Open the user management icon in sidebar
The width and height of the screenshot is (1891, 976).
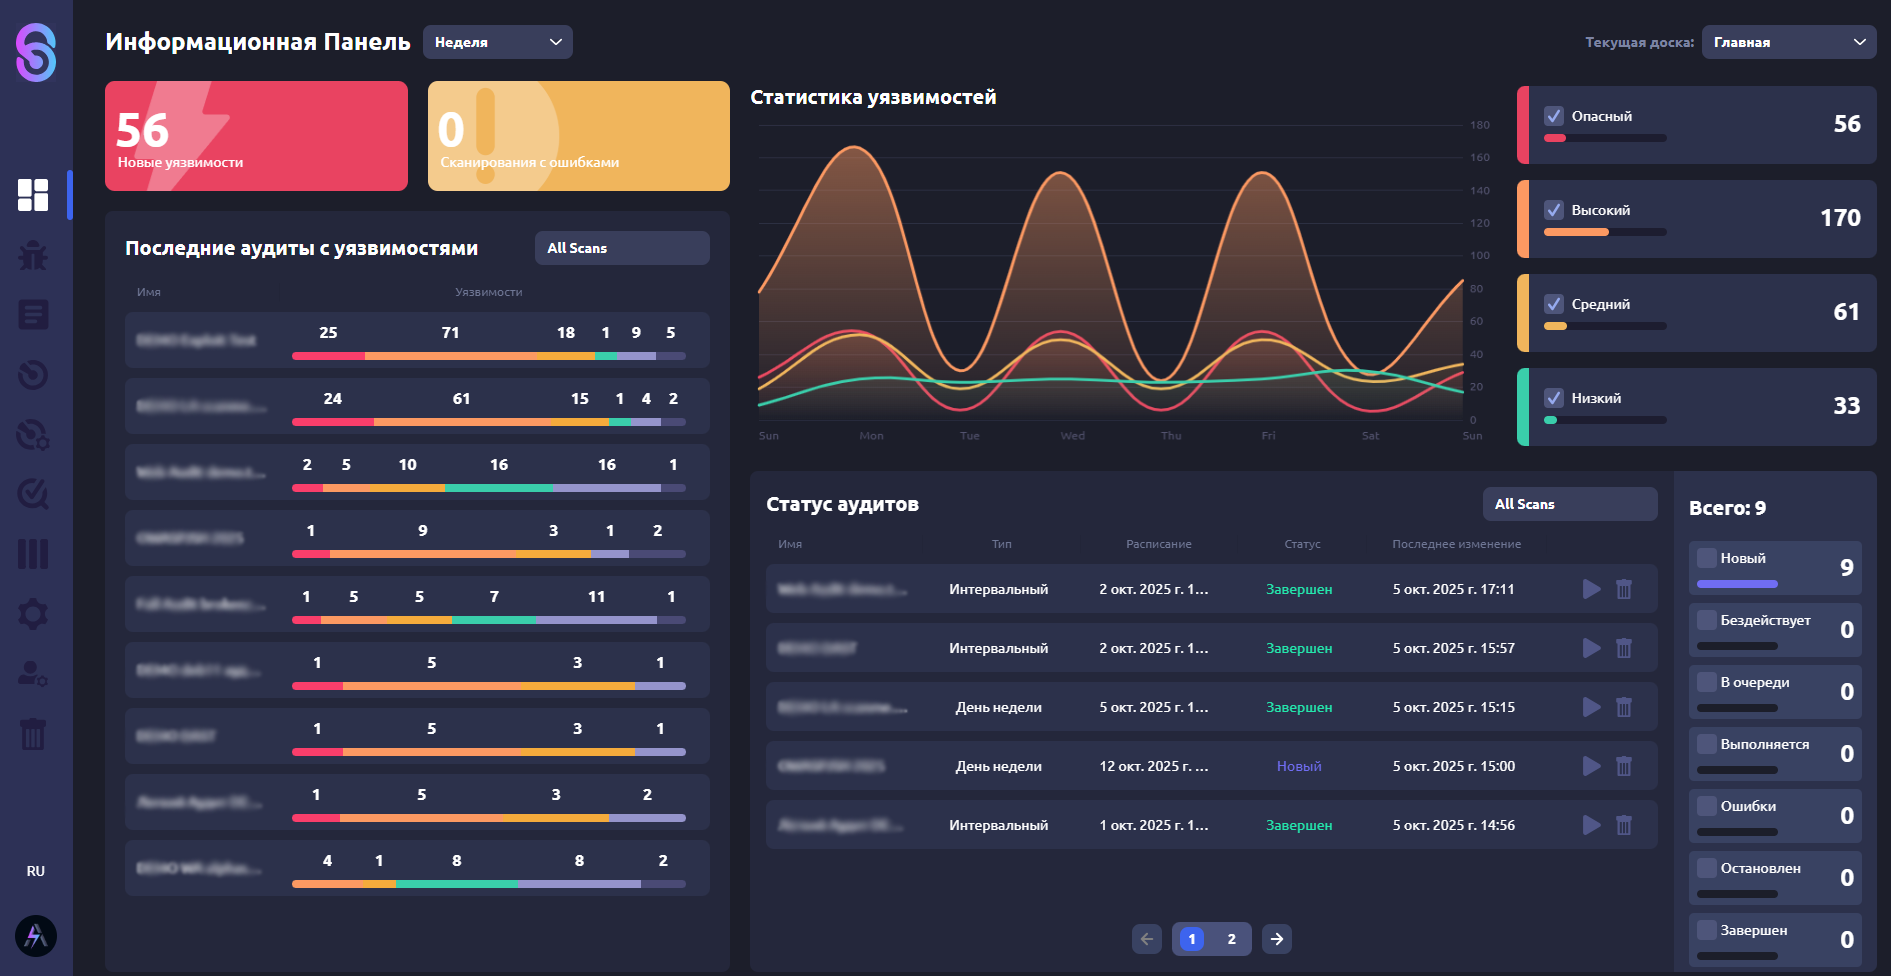point(33,674)
